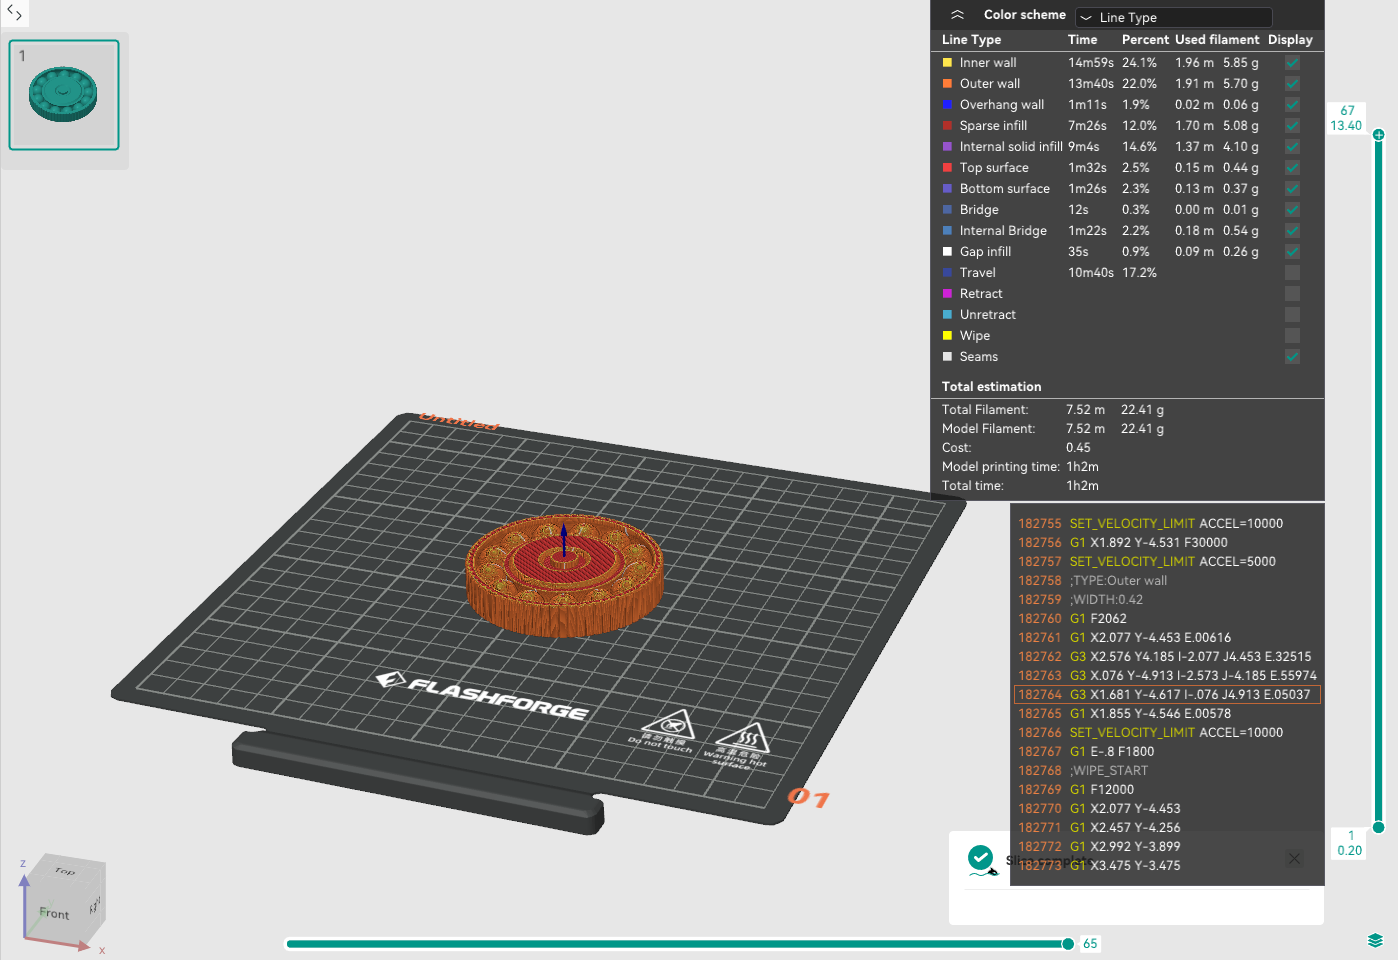1398x960 pixels.
Task: Close the slicing complete notification
Action: click(1294, 858)
